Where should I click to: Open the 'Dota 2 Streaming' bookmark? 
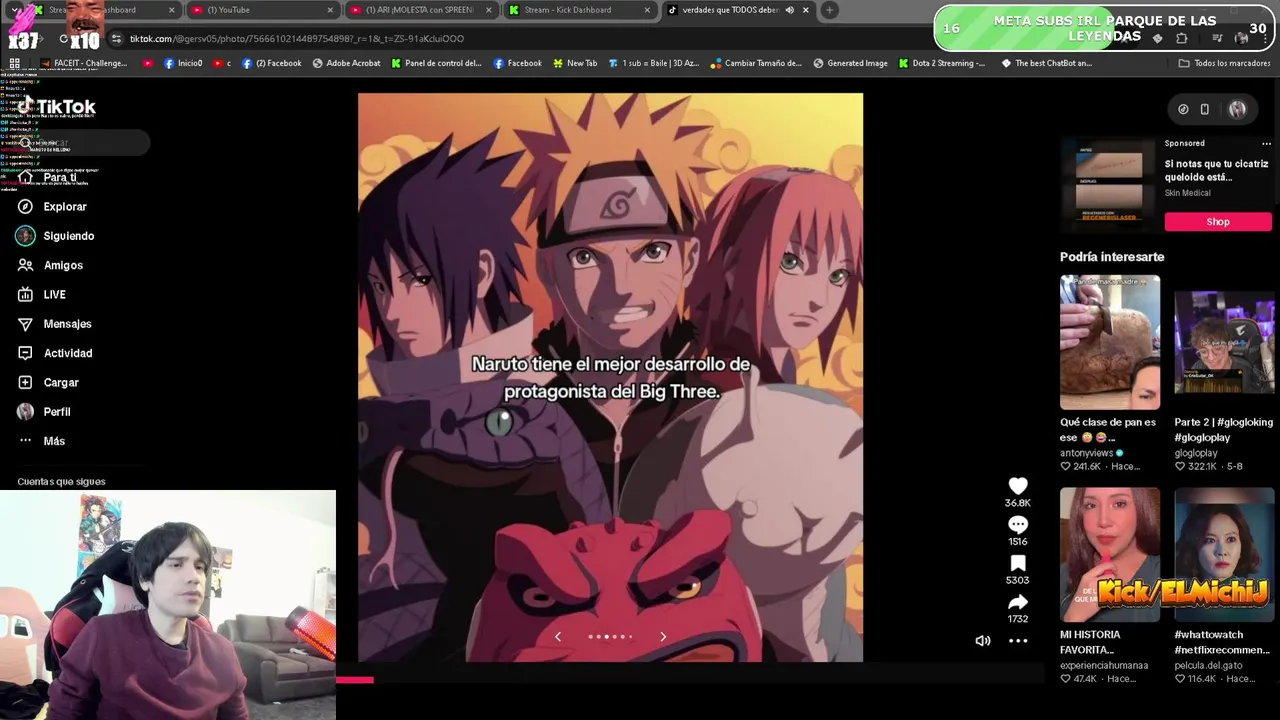941,63
